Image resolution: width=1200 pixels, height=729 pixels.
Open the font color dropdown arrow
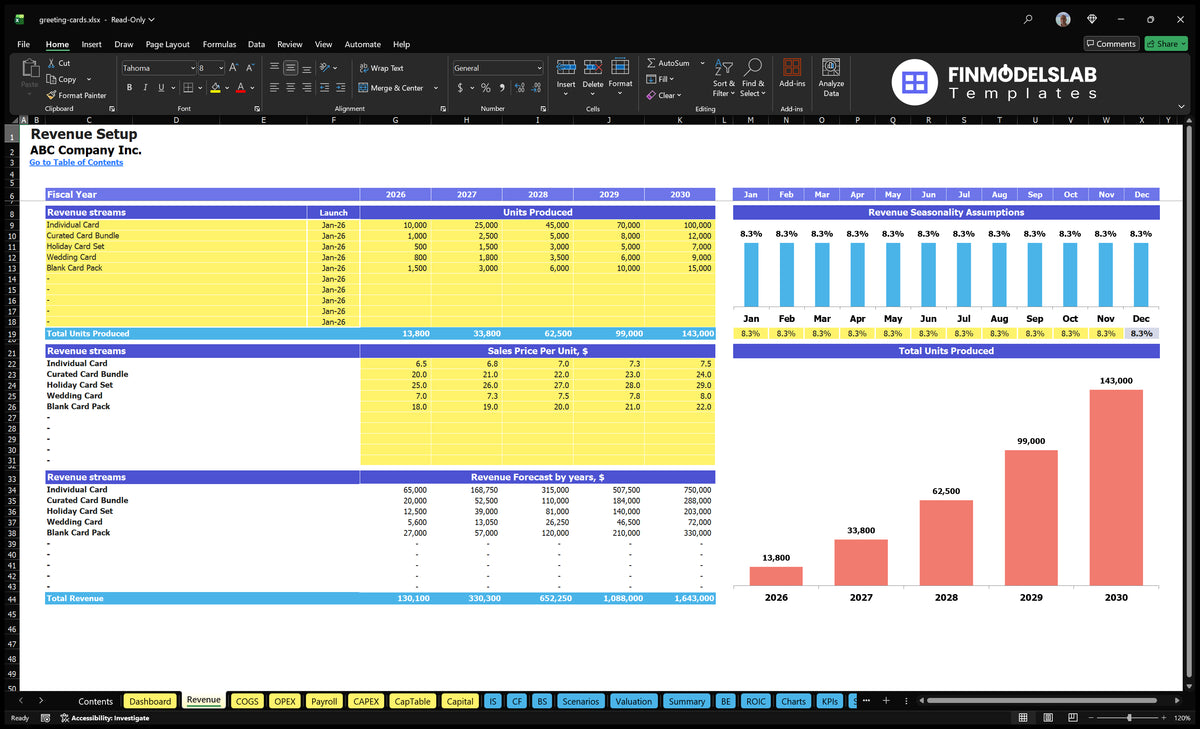(251, 88)
